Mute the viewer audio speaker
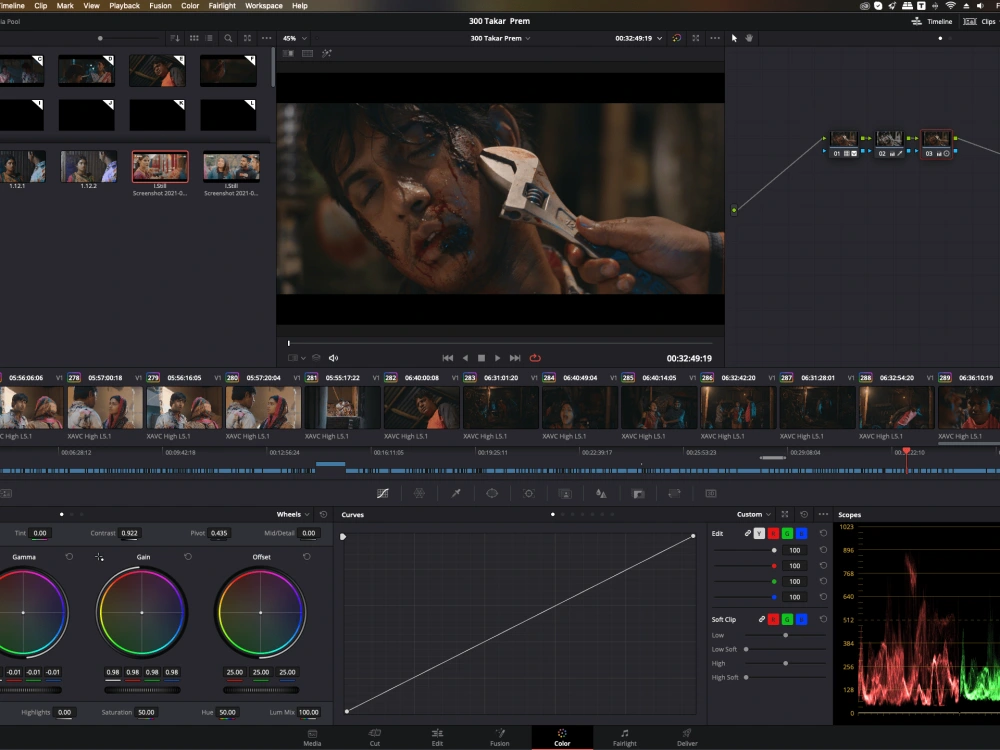Screen dimensions: 1000x750 [333, 358]
